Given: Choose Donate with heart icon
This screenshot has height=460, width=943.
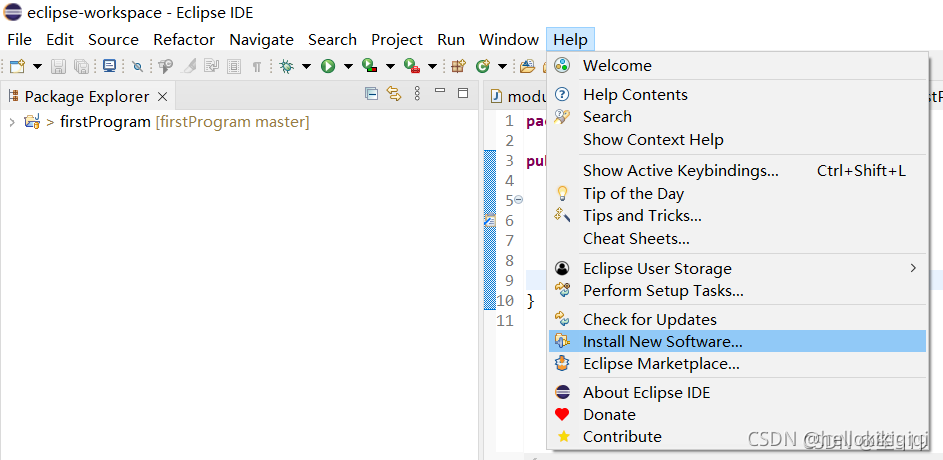Looking at the screenshot, I should (x=737, y=415).
